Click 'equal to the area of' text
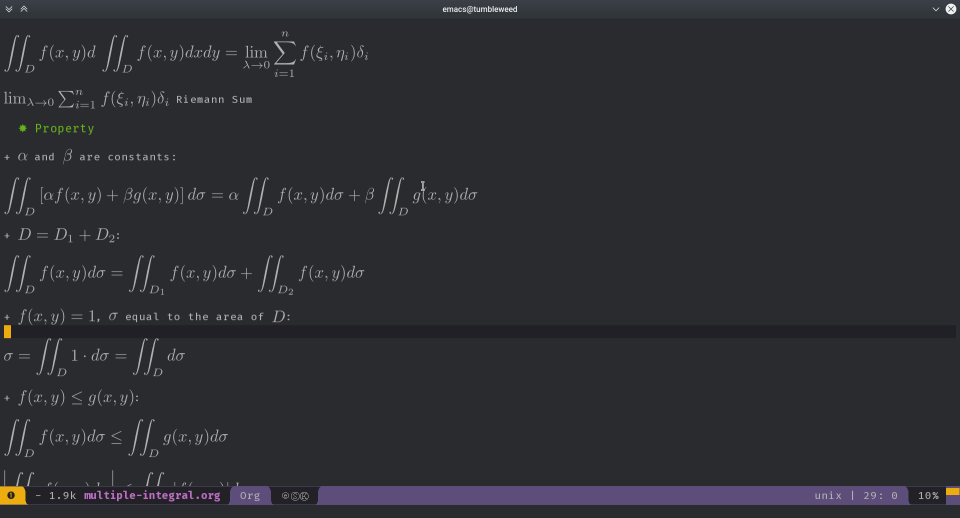 pyautogui.click(x=194, y=317)
